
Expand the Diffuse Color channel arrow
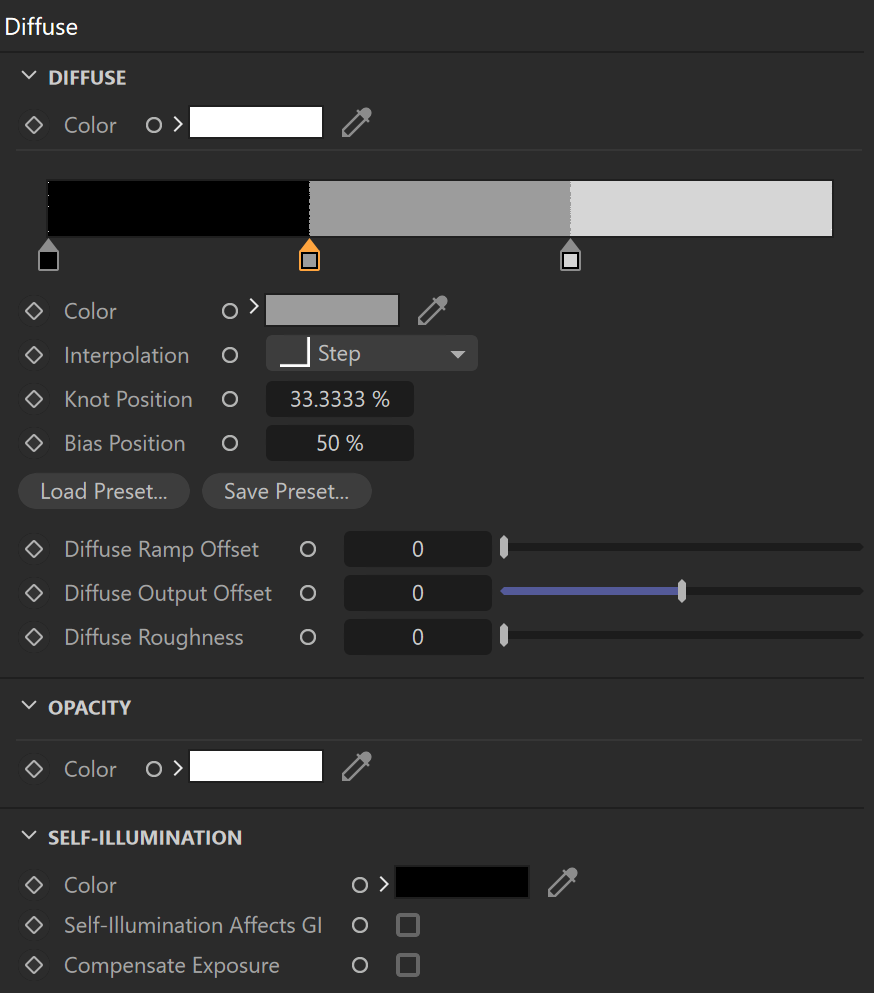(178, 124)
